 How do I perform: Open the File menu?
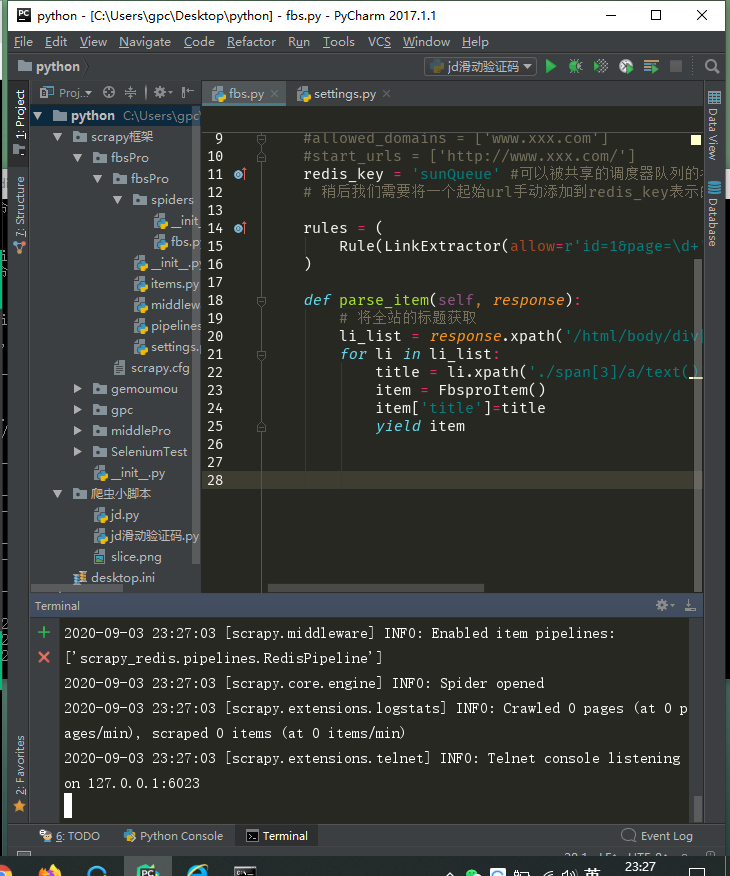[23, 42]
